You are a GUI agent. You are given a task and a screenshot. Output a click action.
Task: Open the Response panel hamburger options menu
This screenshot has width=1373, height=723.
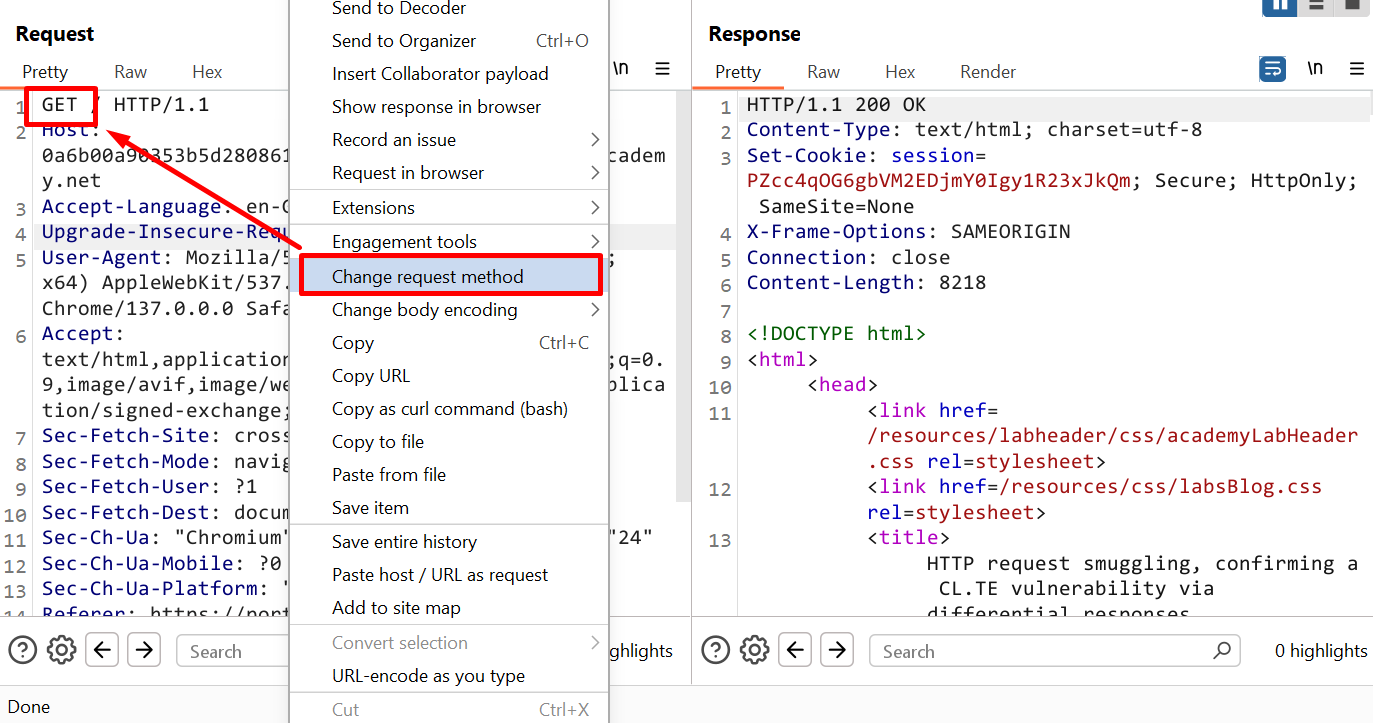[x=1356, y=69]
